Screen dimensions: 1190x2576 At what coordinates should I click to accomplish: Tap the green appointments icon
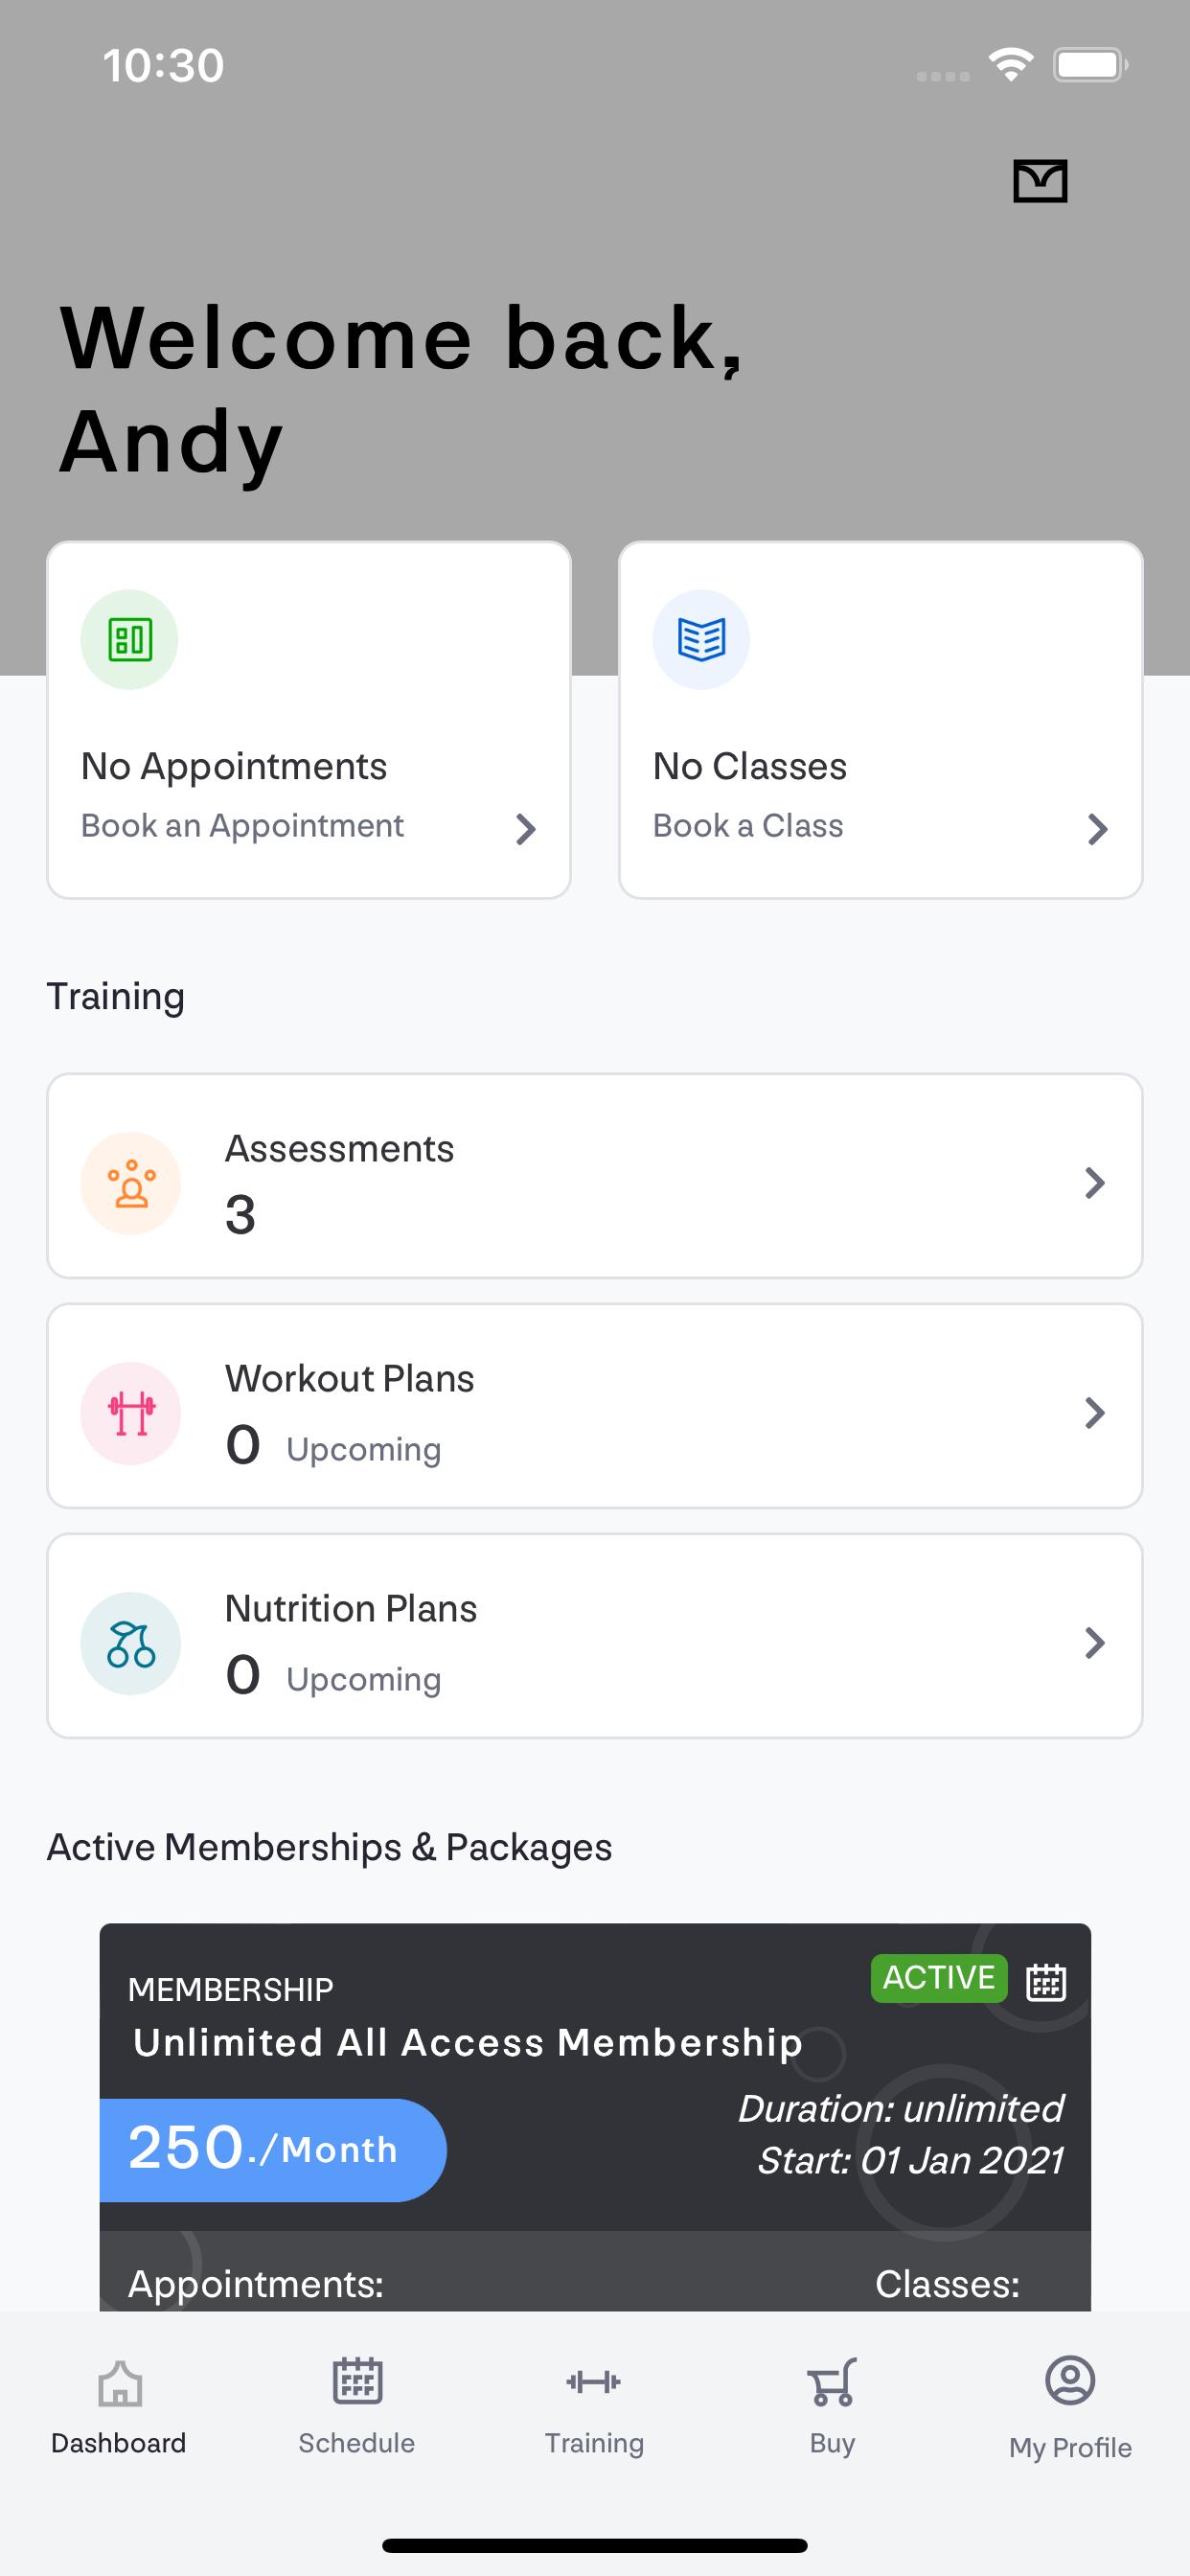(129, 639)
